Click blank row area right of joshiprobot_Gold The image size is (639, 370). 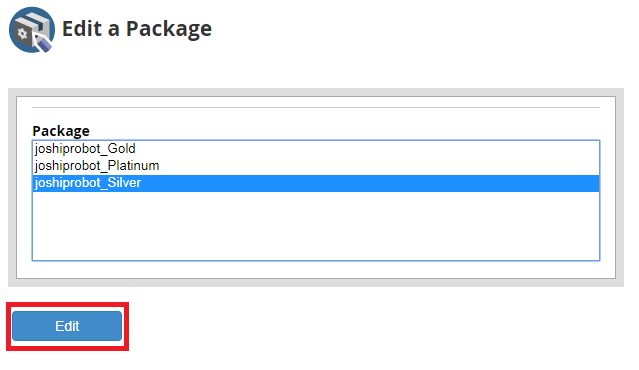pos(367,149)
